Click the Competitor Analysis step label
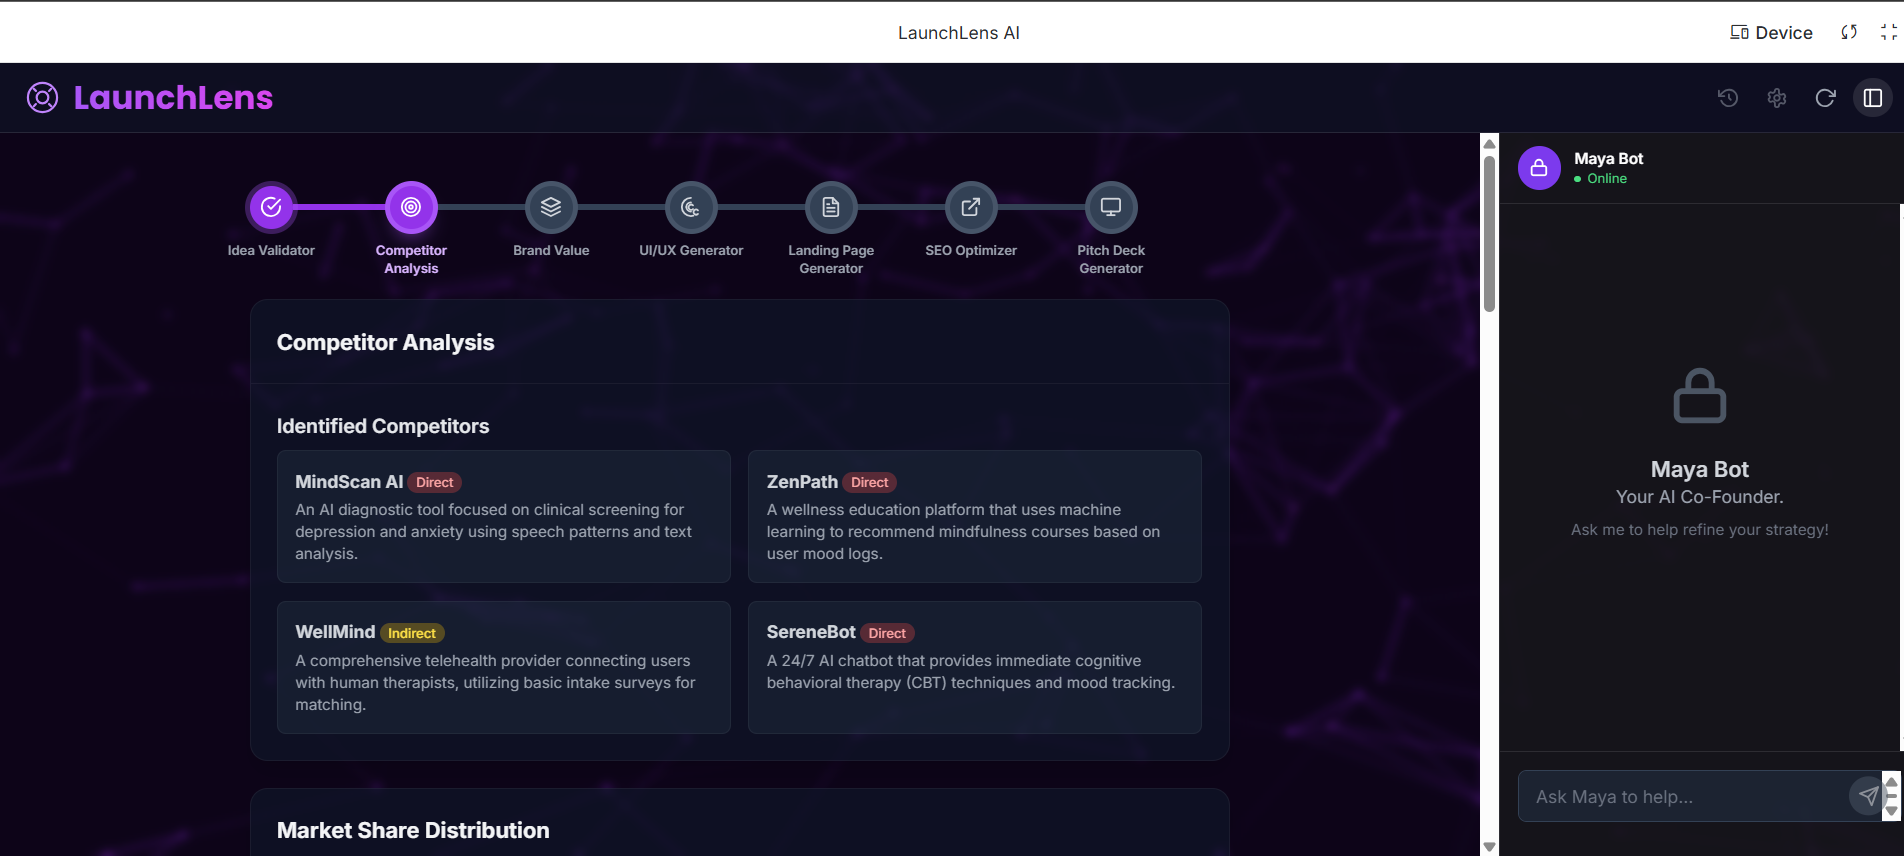Viewport: 1904px width, 856px height. tap(411, 259)
